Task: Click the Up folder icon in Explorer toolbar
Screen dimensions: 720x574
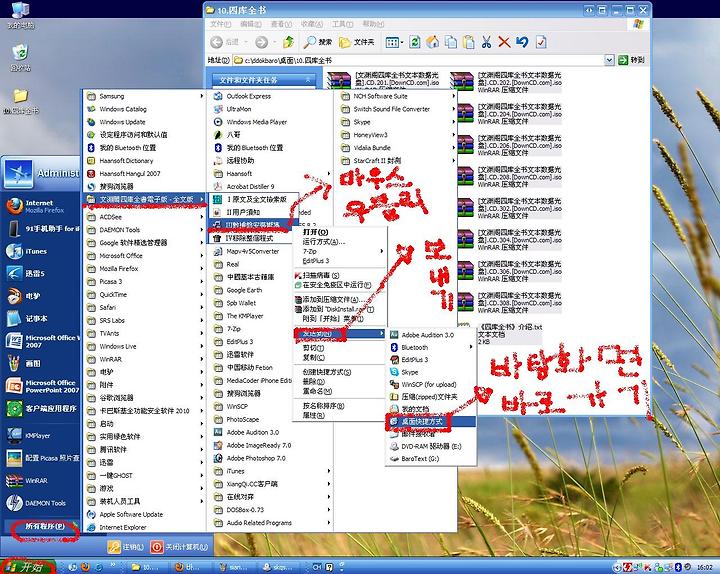Action: point(288,42)
